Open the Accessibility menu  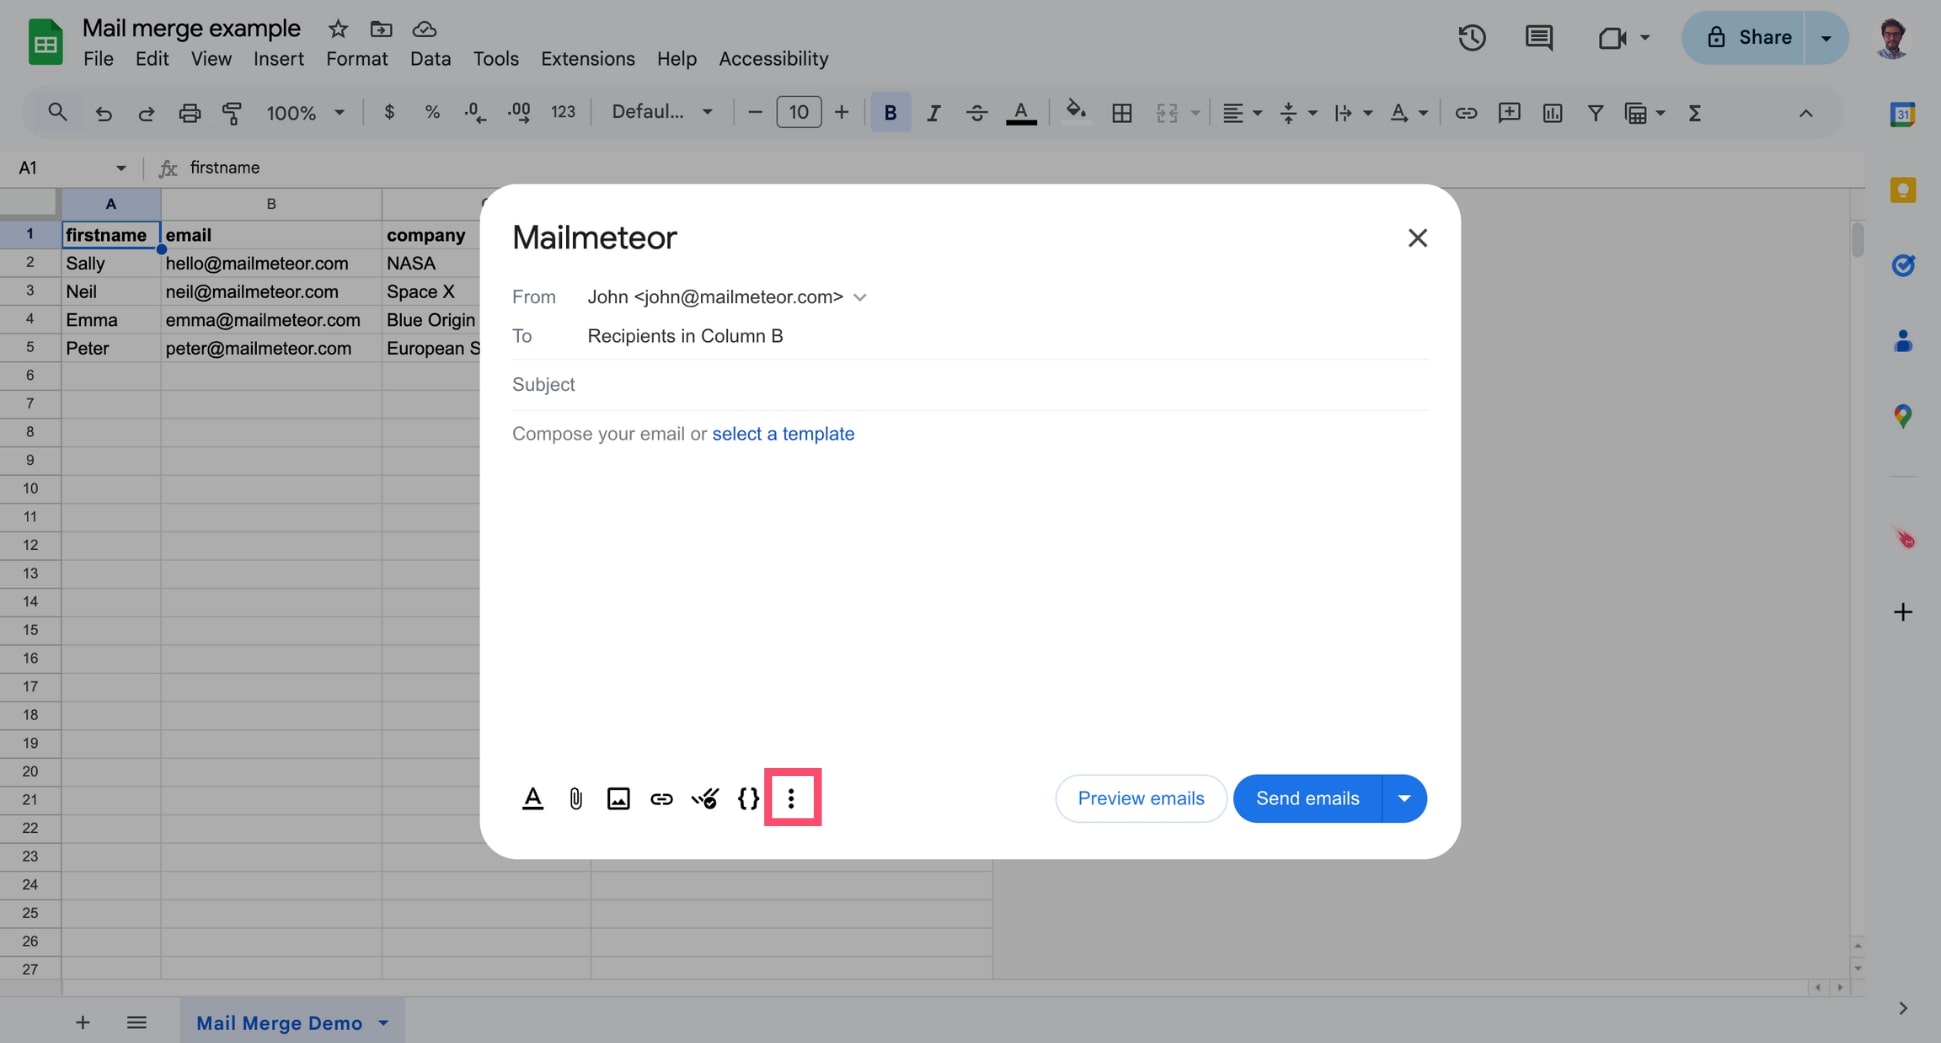tap(773, 59)
